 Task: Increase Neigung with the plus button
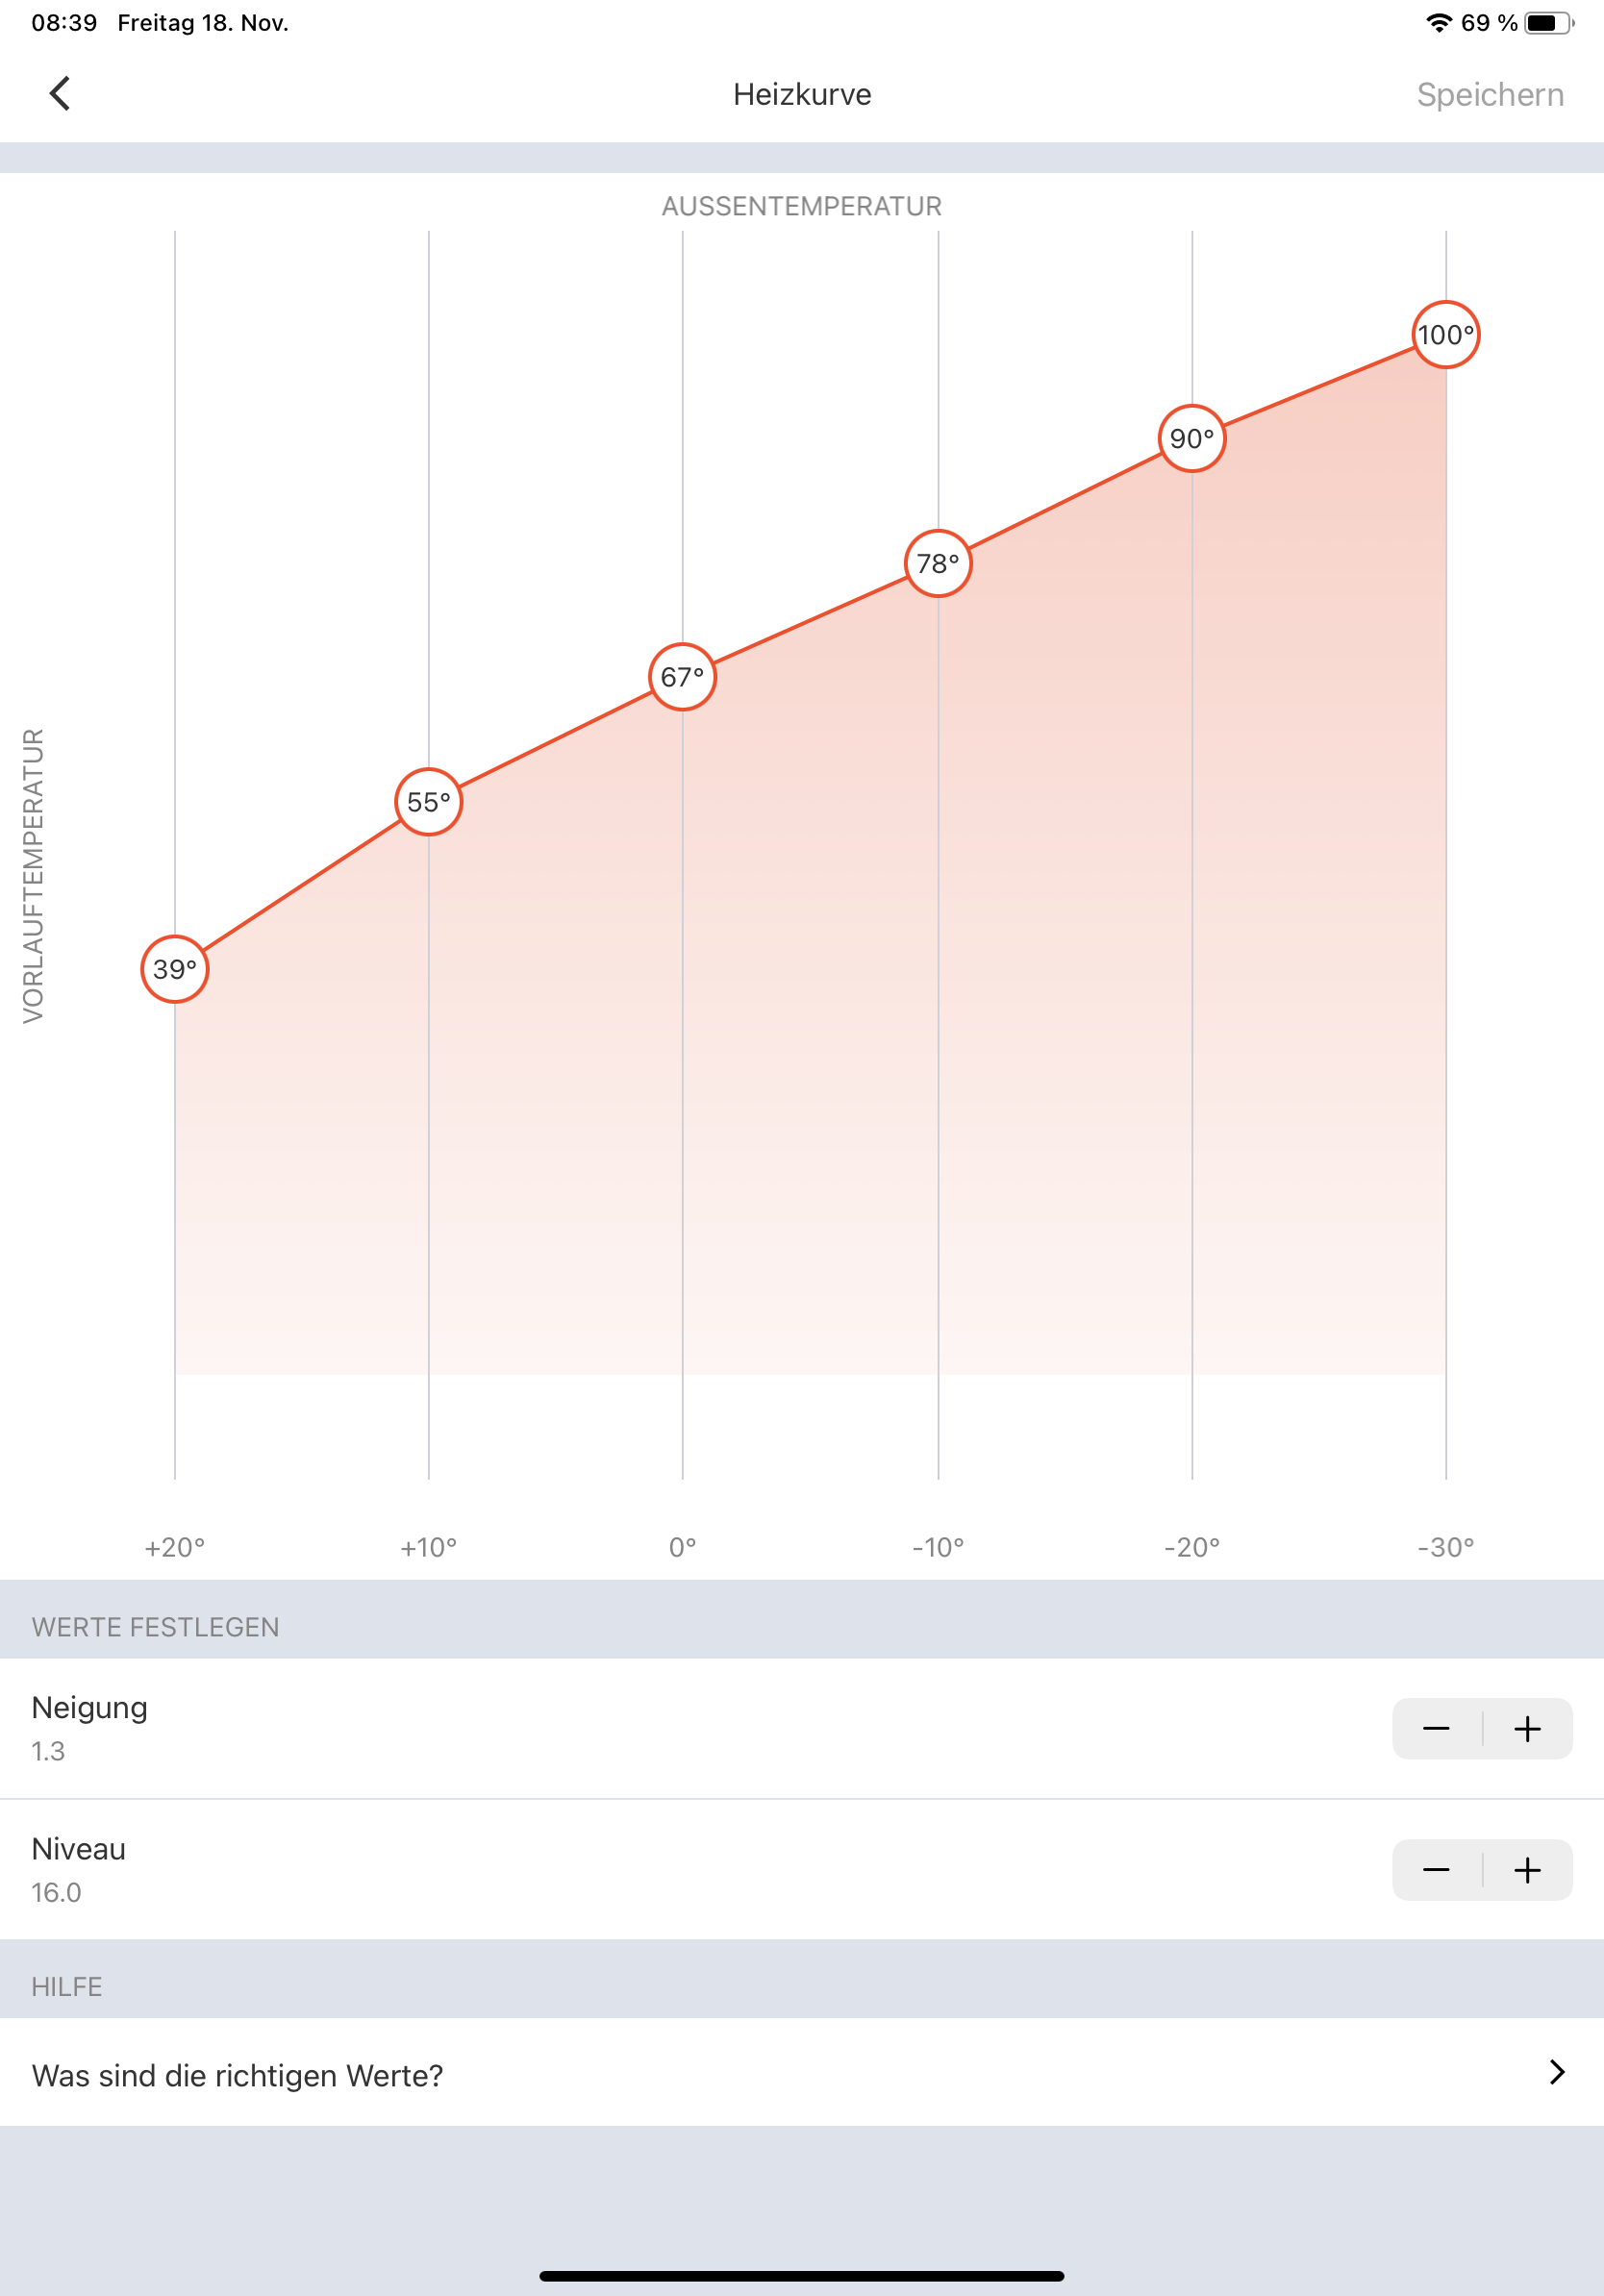click(1527, 1729)
